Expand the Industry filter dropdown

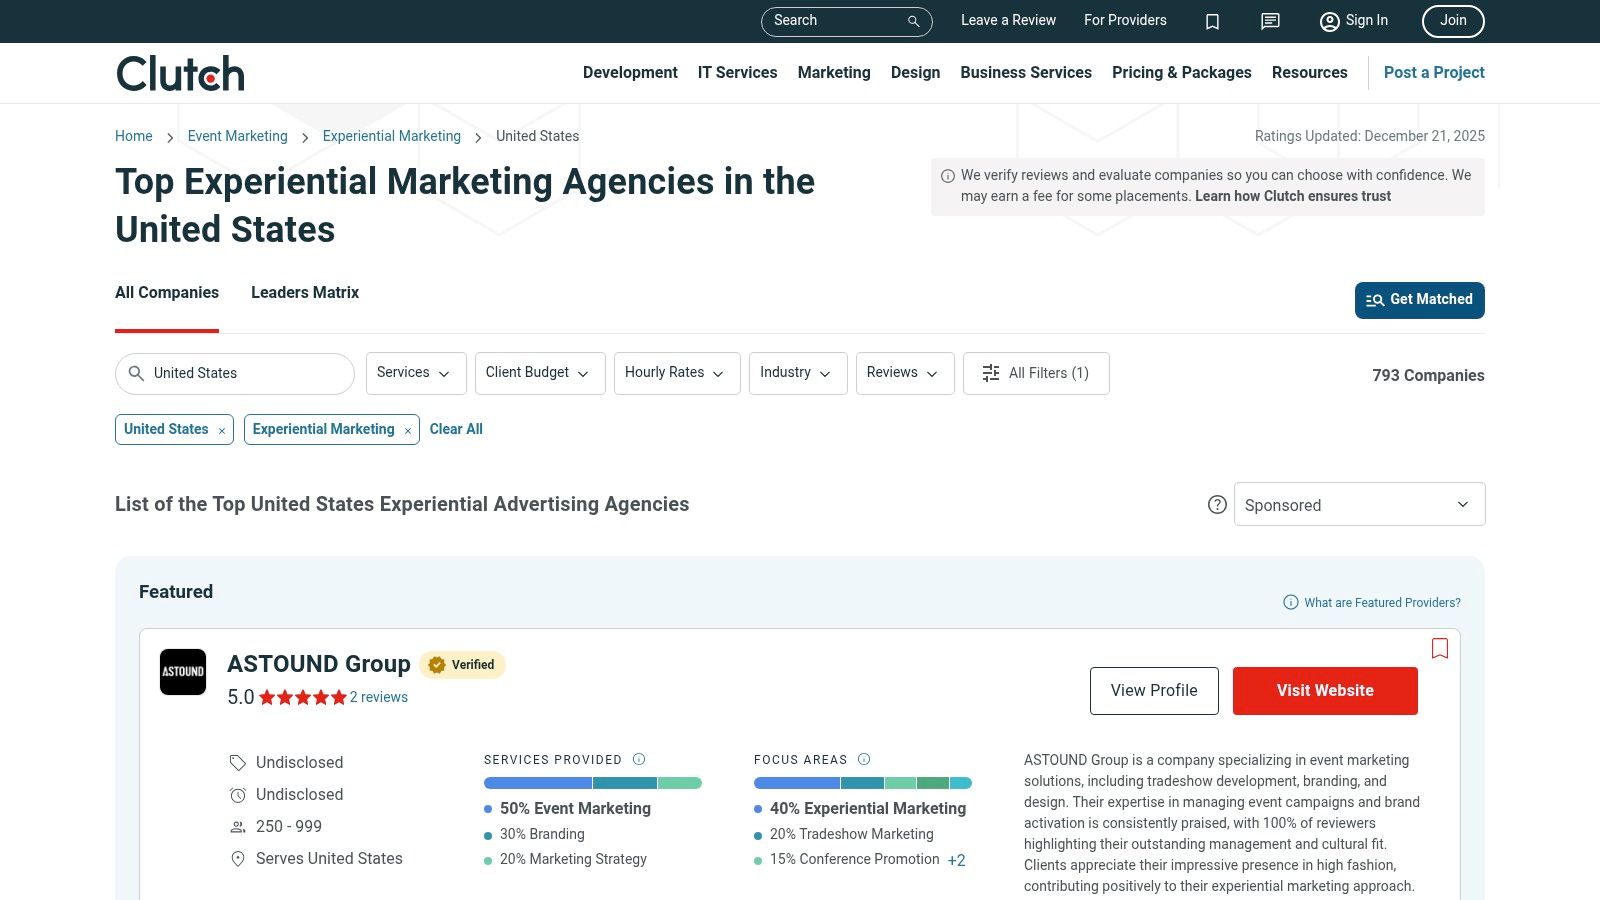797,373
